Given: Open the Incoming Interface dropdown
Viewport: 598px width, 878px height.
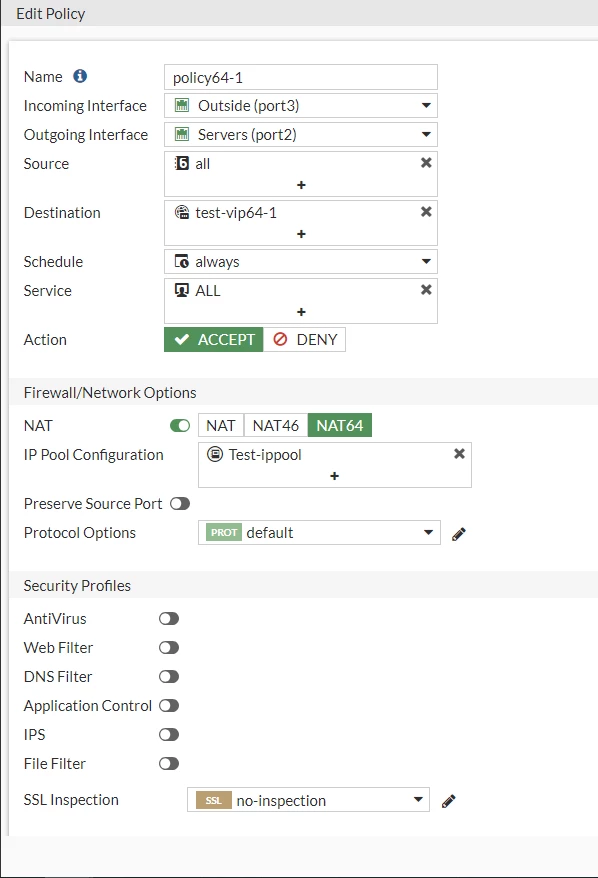Looking at the screenshot, I should click(x=301, y=106).
